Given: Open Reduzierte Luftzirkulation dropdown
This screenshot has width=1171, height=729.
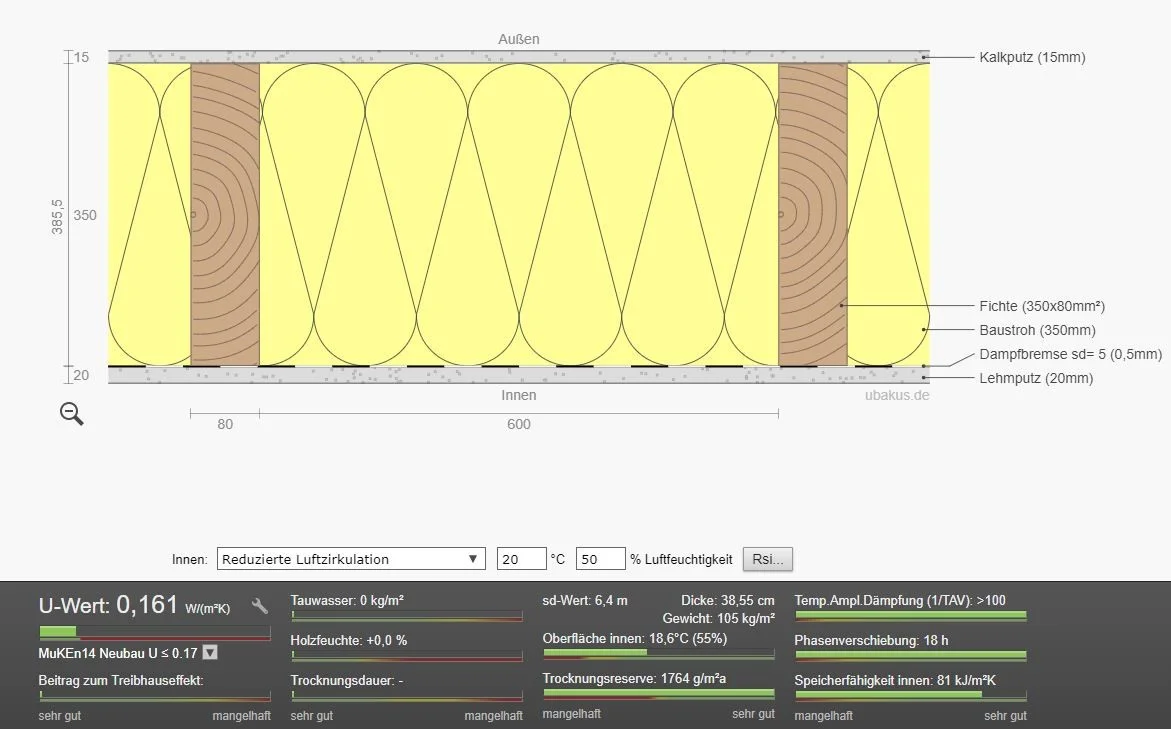Looking at the screenshot, I should [x=351, y=559].
